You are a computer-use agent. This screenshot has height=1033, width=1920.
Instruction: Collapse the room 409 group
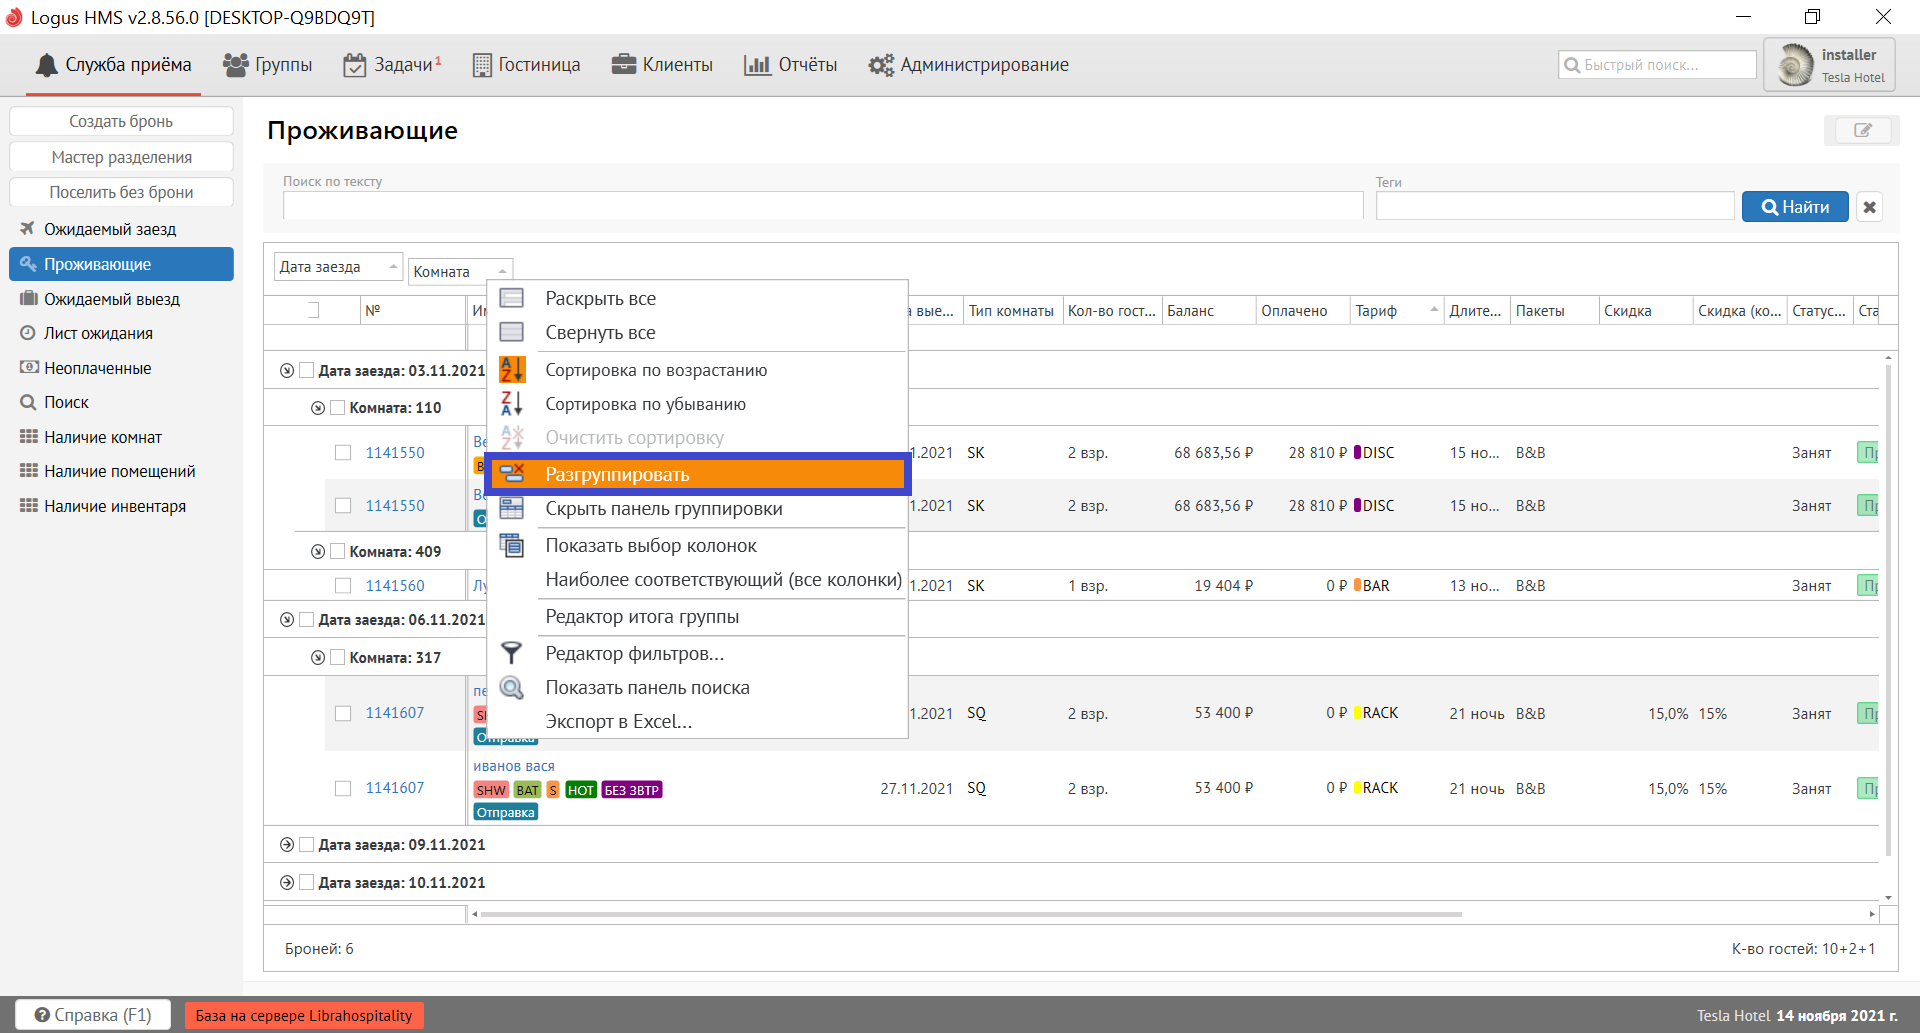pos(318,552)
